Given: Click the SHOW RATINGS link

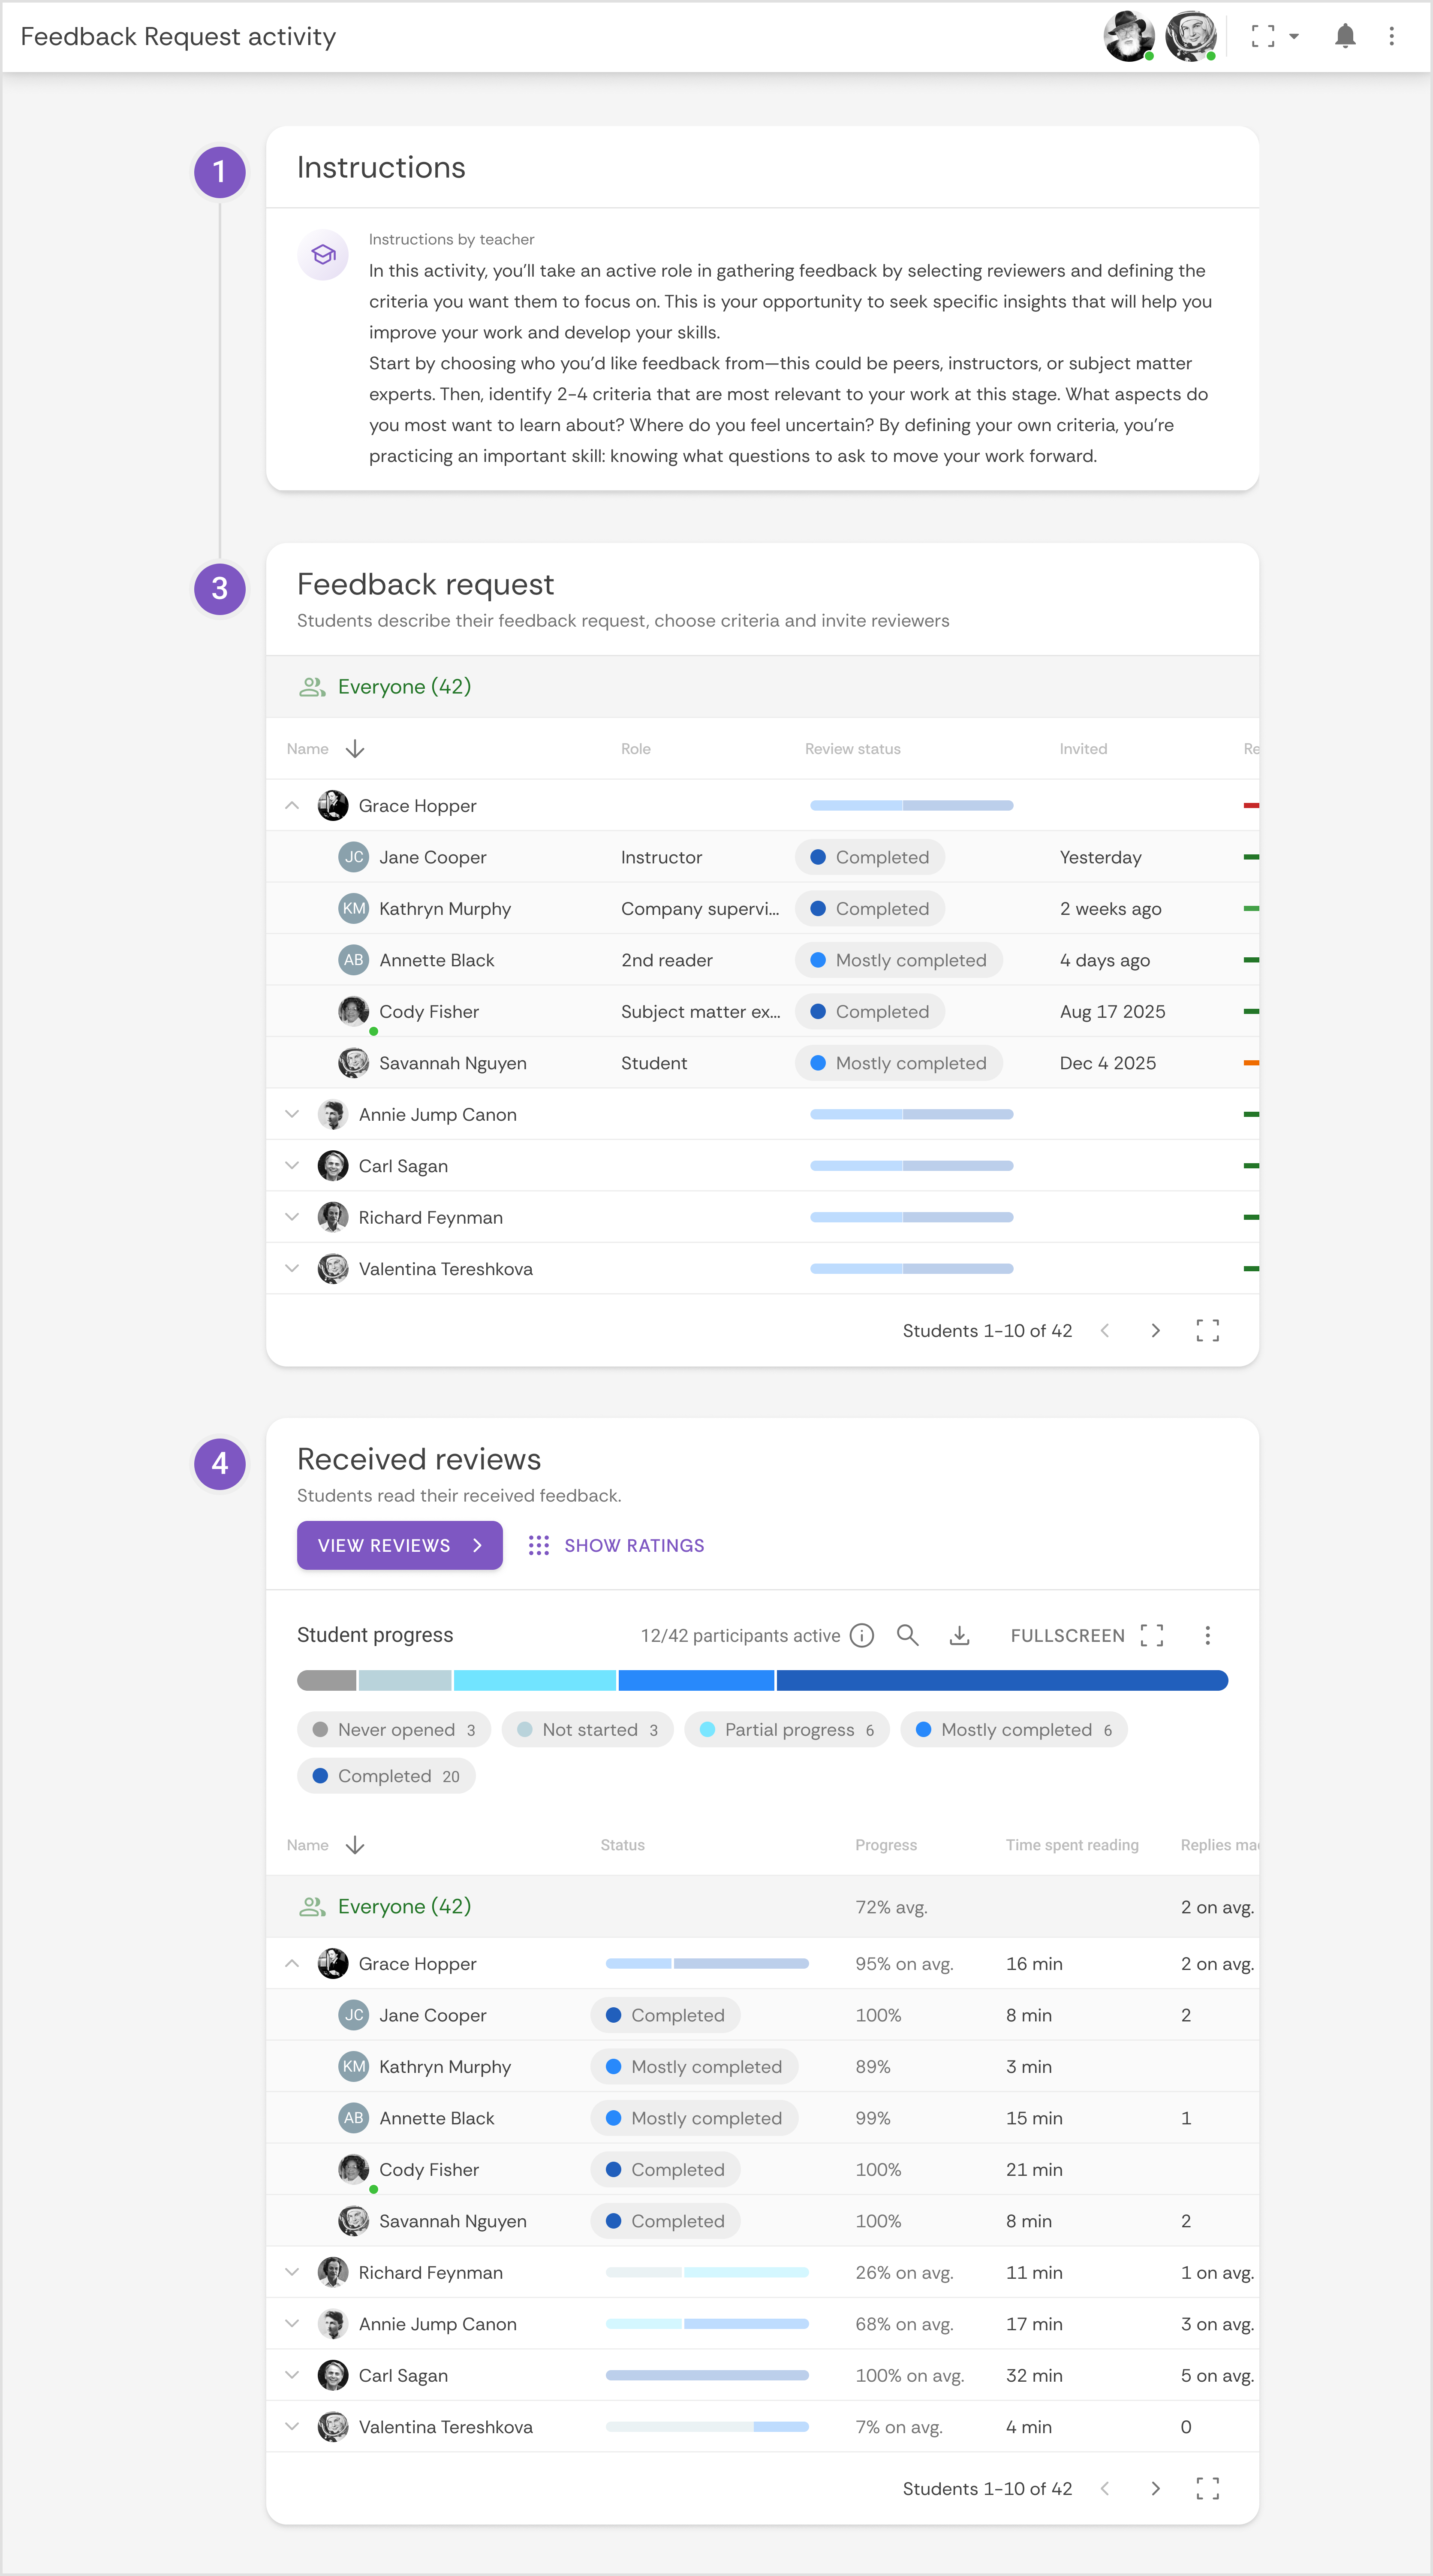Looking at the screenshot, I should click(x=634, y=1545).
